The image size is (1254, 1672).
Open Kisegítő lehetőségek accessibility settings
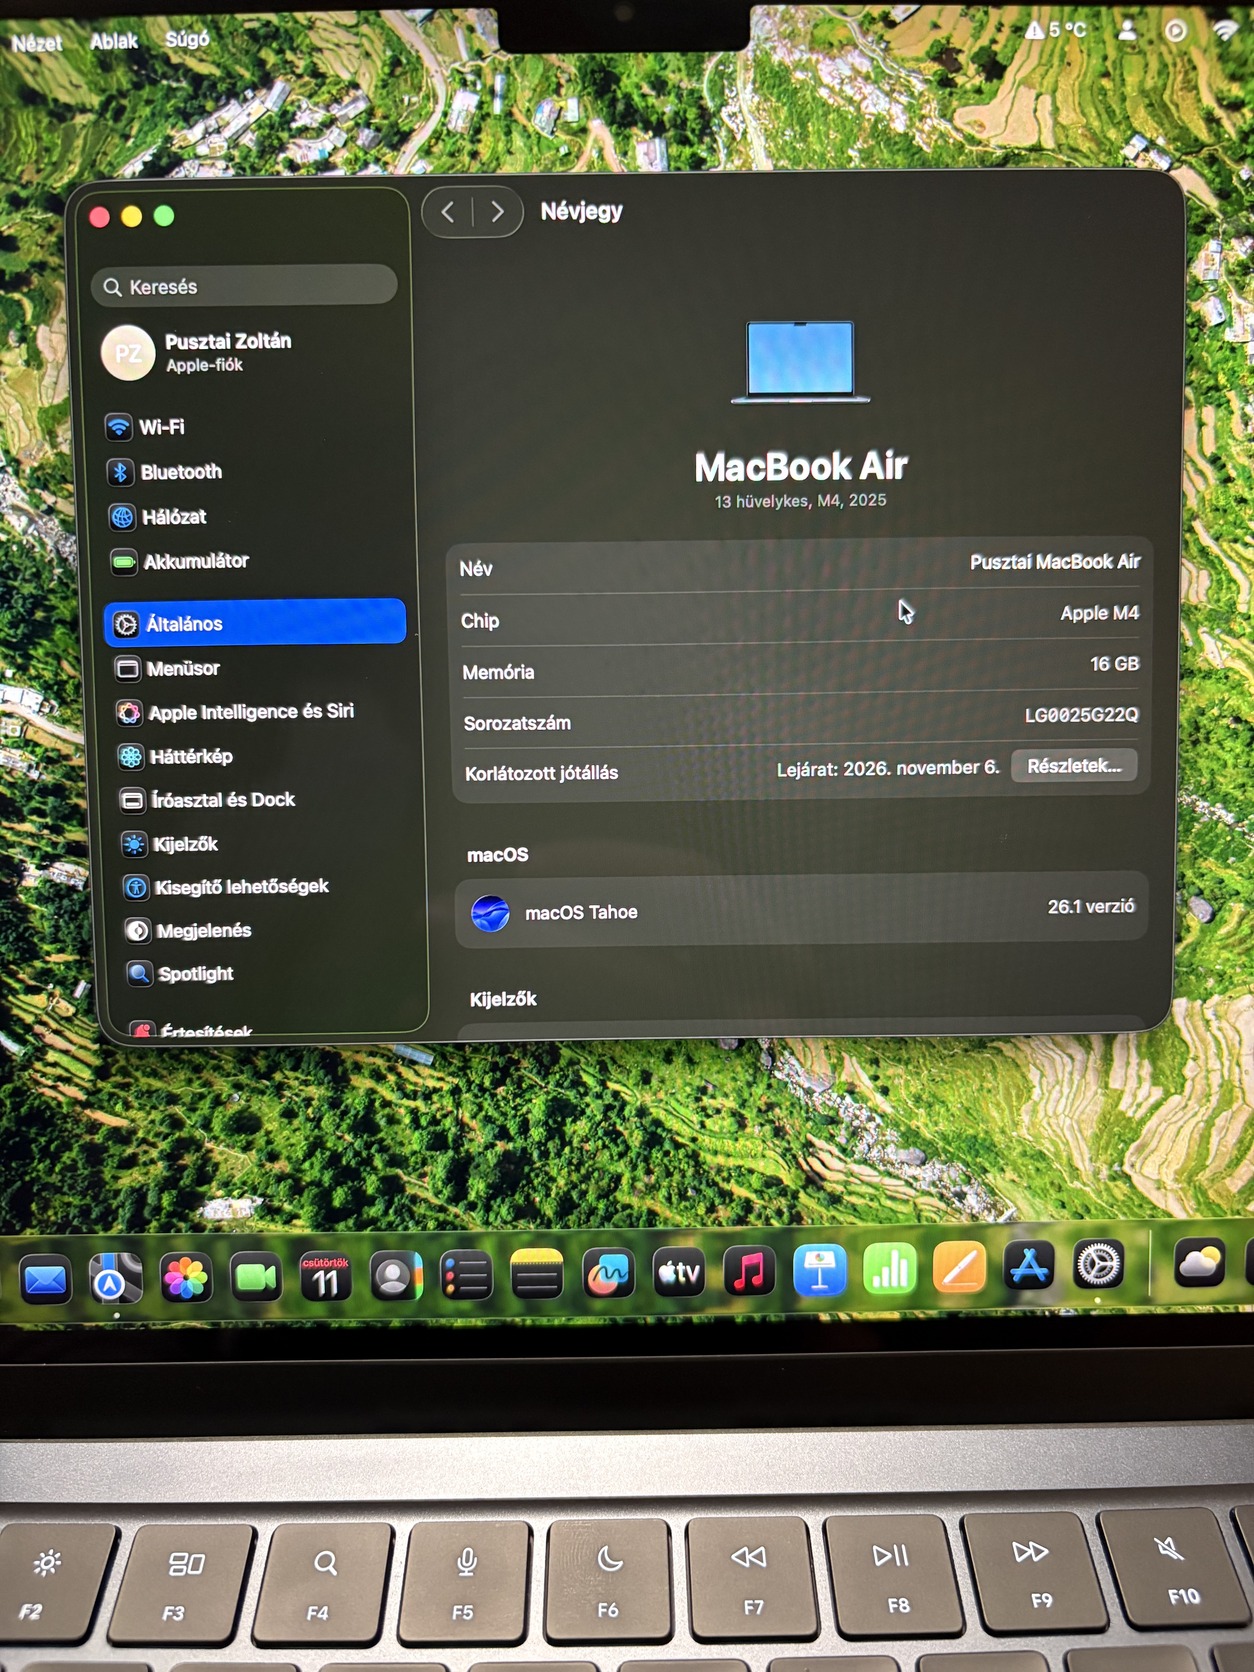tap(227, 887)
